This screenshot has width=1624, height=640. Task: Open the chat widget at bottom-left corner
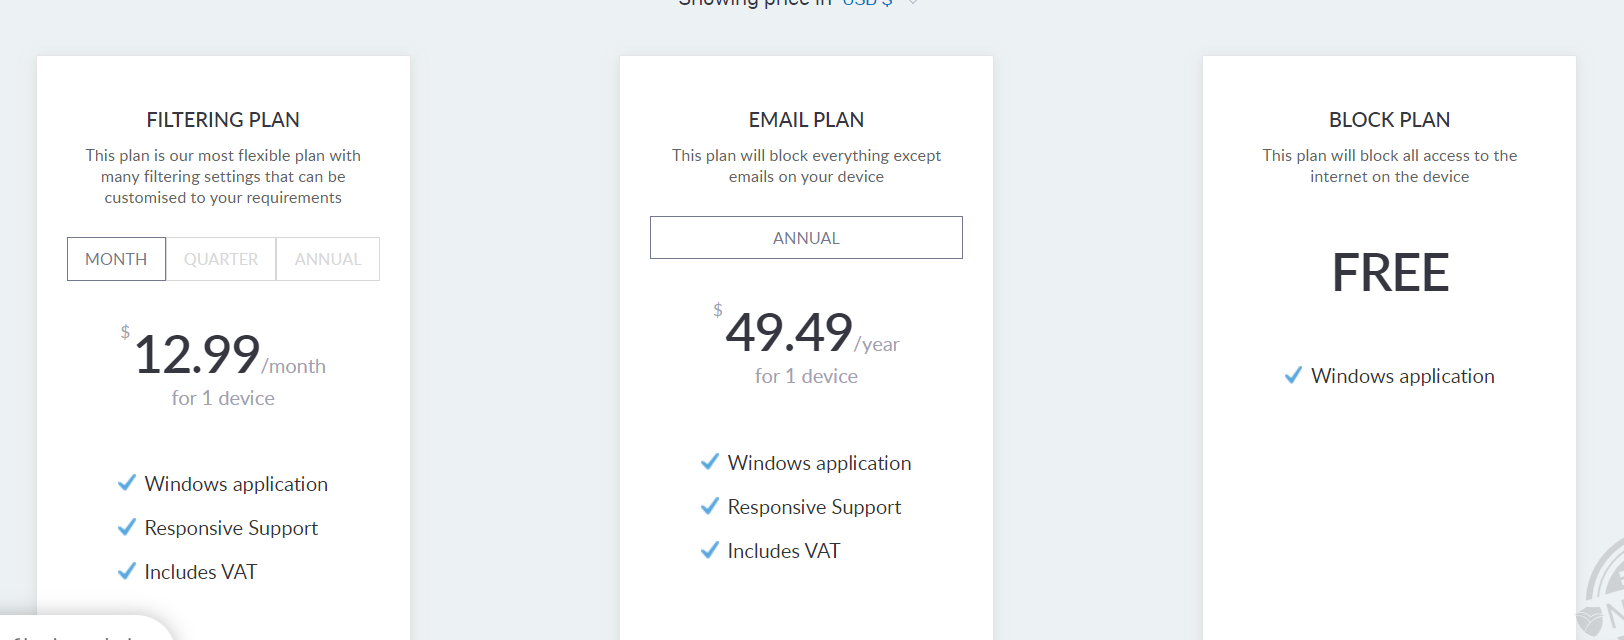(x=80, y=630)
